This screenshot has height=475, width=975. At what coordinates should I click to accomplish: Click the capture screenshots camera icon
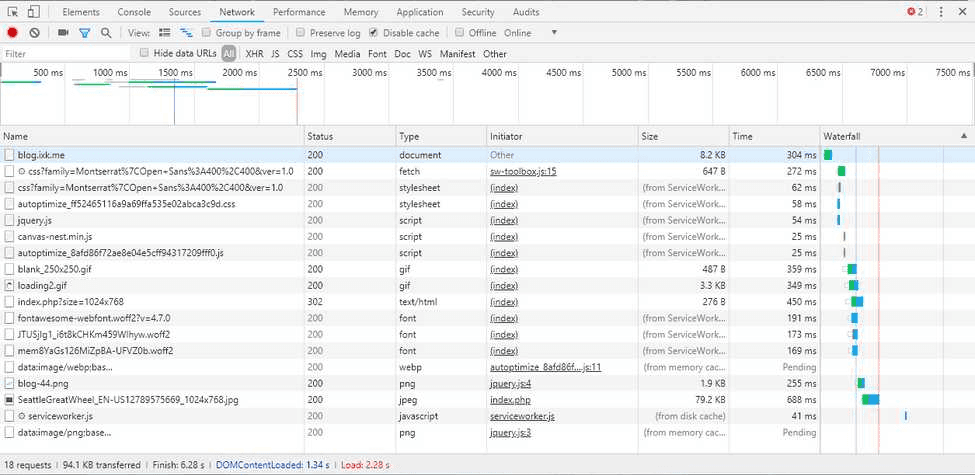64,33
